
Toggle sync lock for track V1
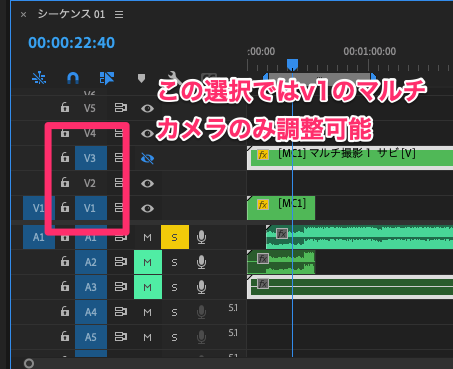(x=119, y=208)
